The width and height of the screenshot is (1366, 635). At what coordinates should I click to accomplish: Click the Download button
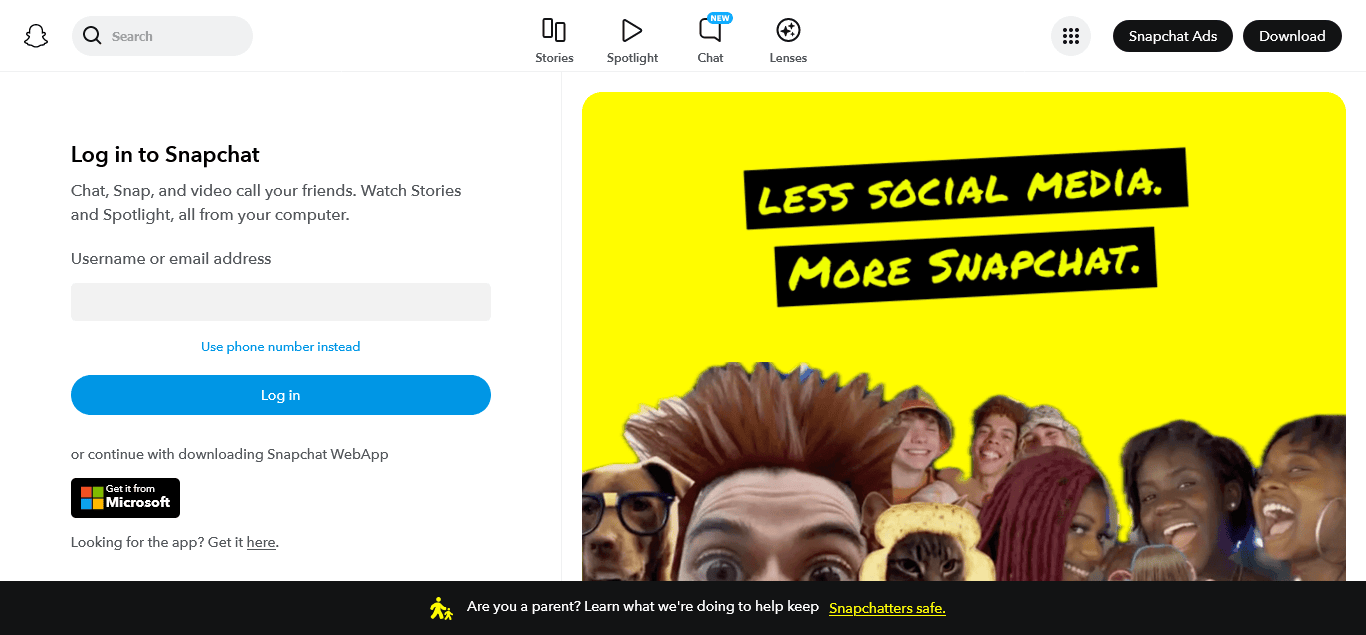click(1292, 36)
